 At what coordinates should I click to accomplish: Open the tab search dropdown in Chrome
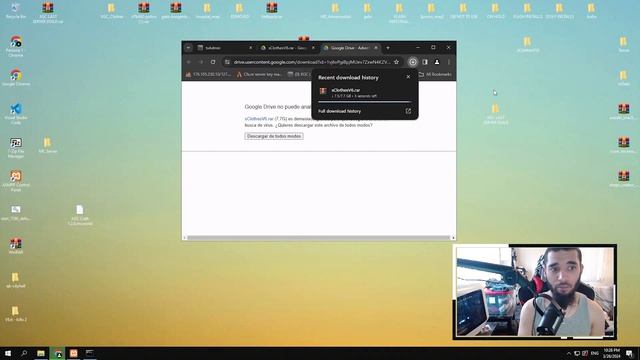189,48
